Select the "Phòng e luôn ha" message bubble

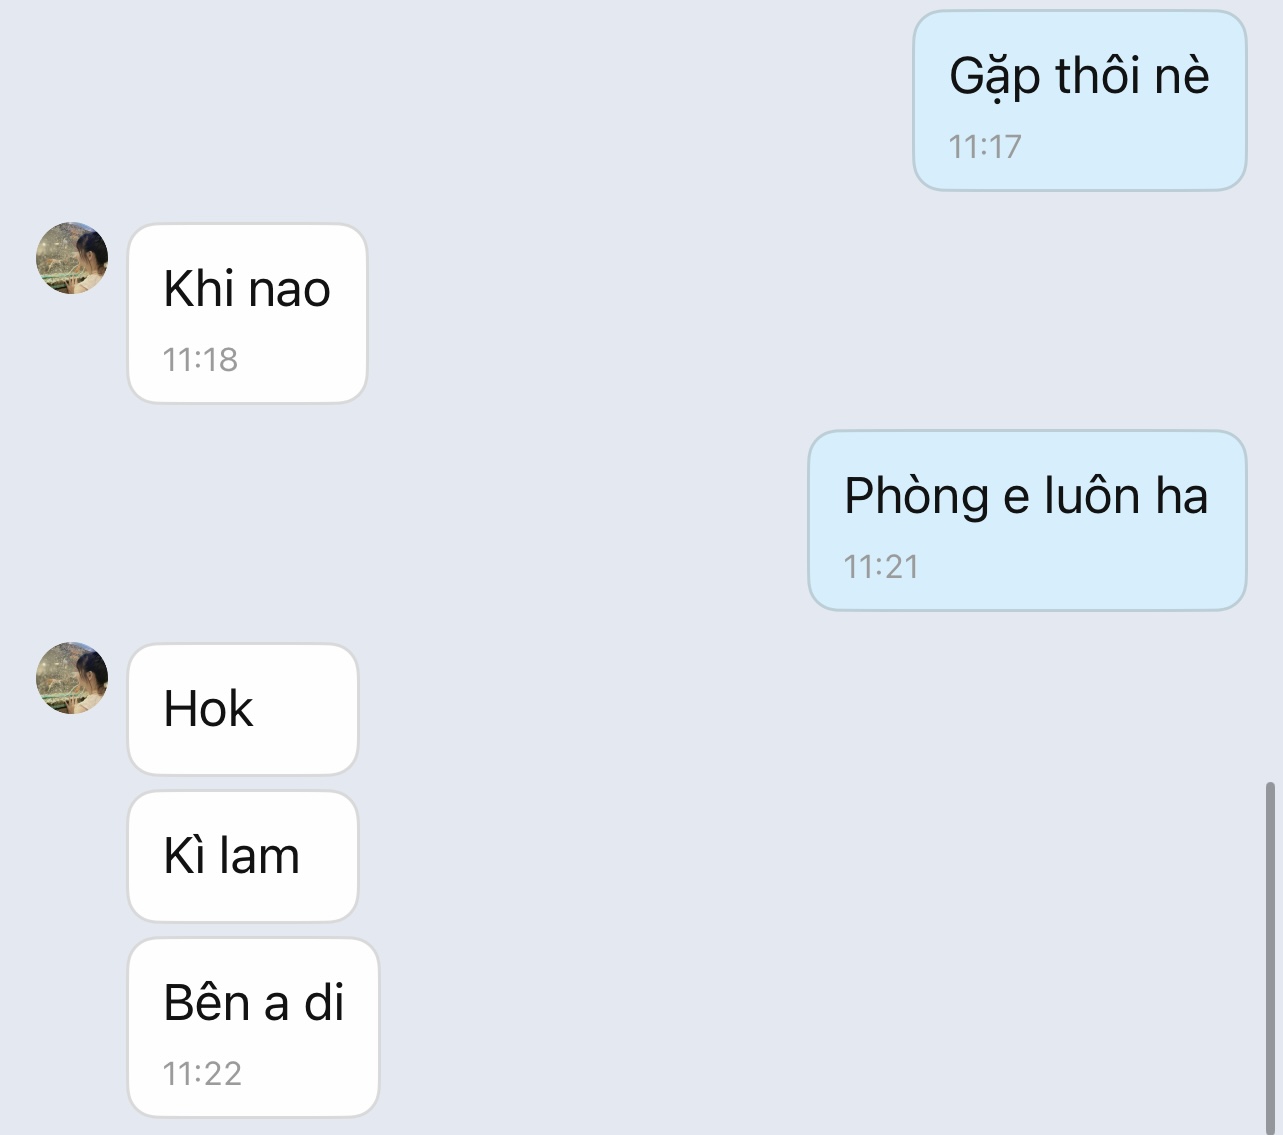click(x=1026, y=520)
